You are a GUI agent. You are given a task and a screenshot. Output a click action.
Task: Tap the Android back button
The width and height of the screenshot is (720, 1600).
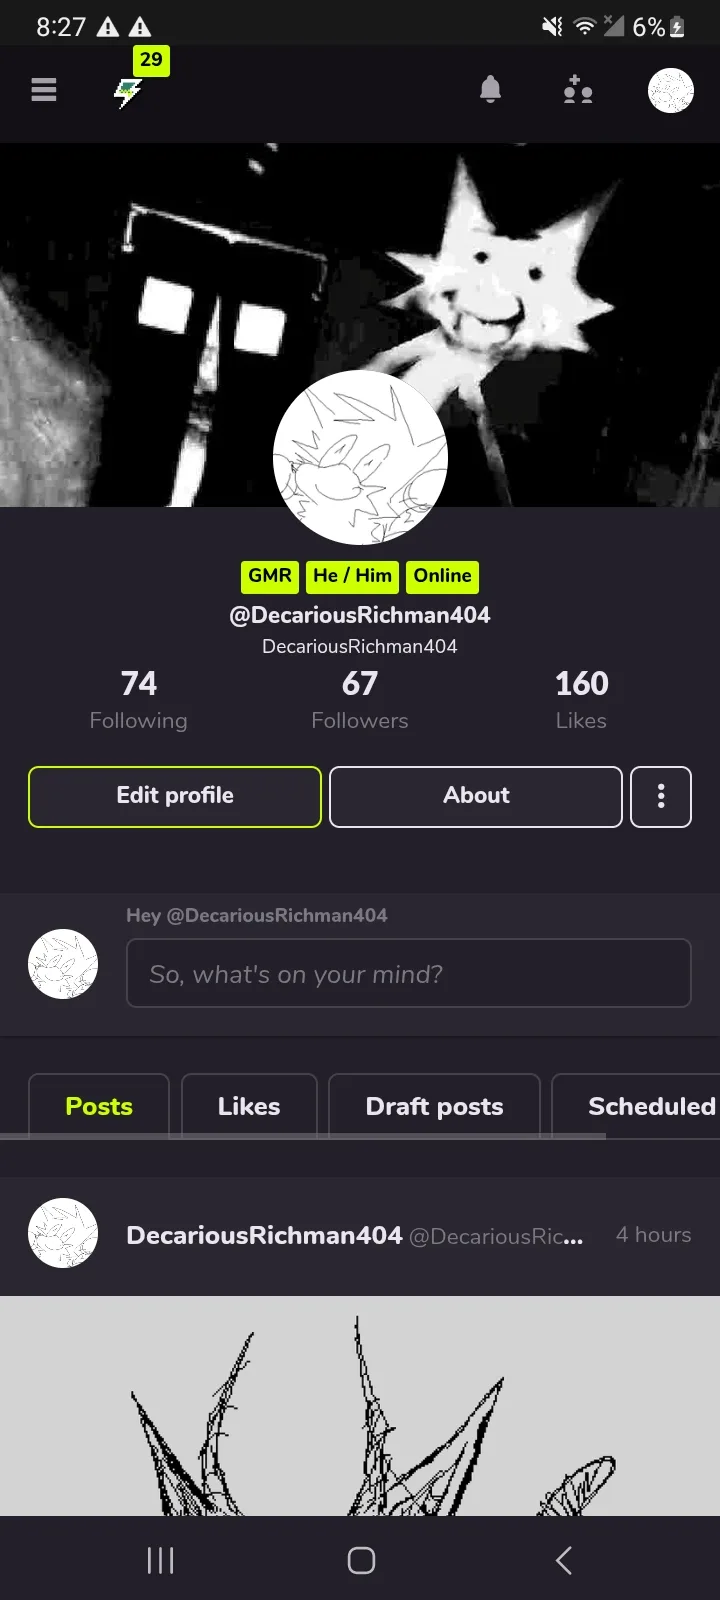564,1560
